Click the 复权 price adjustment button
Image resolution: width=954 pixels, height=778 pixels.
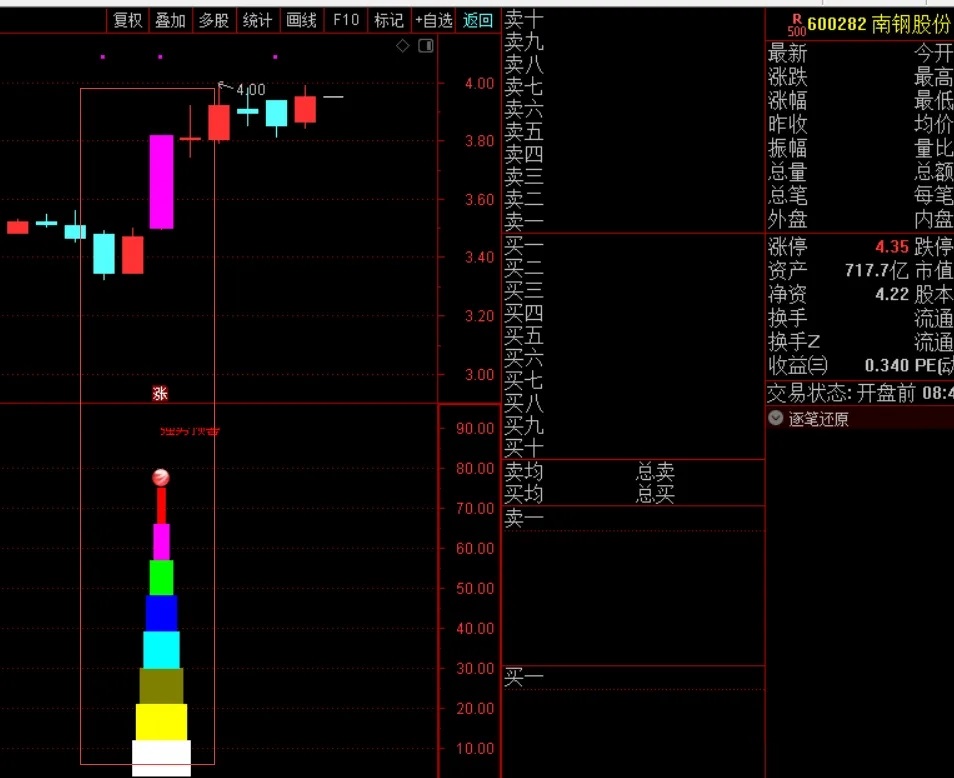tap(127, 20)
